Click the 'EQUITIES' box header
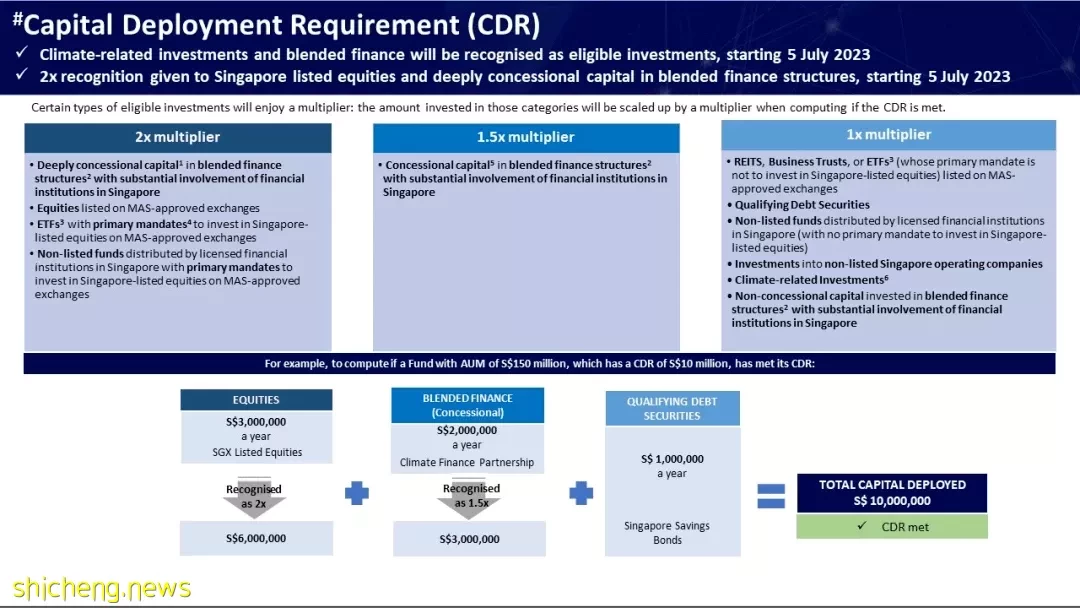 click(256, 400)
